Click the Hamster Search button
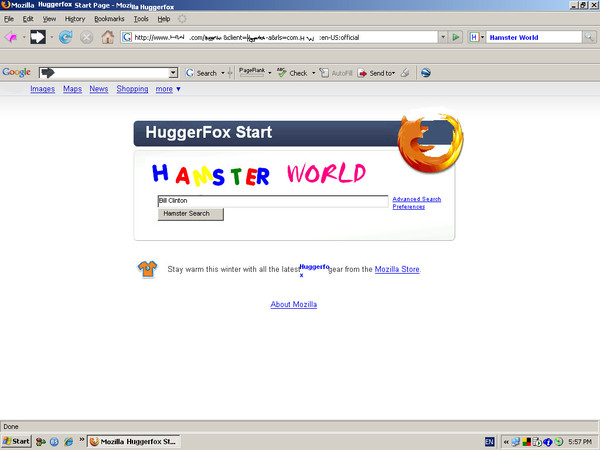 (x=191, y=214)
